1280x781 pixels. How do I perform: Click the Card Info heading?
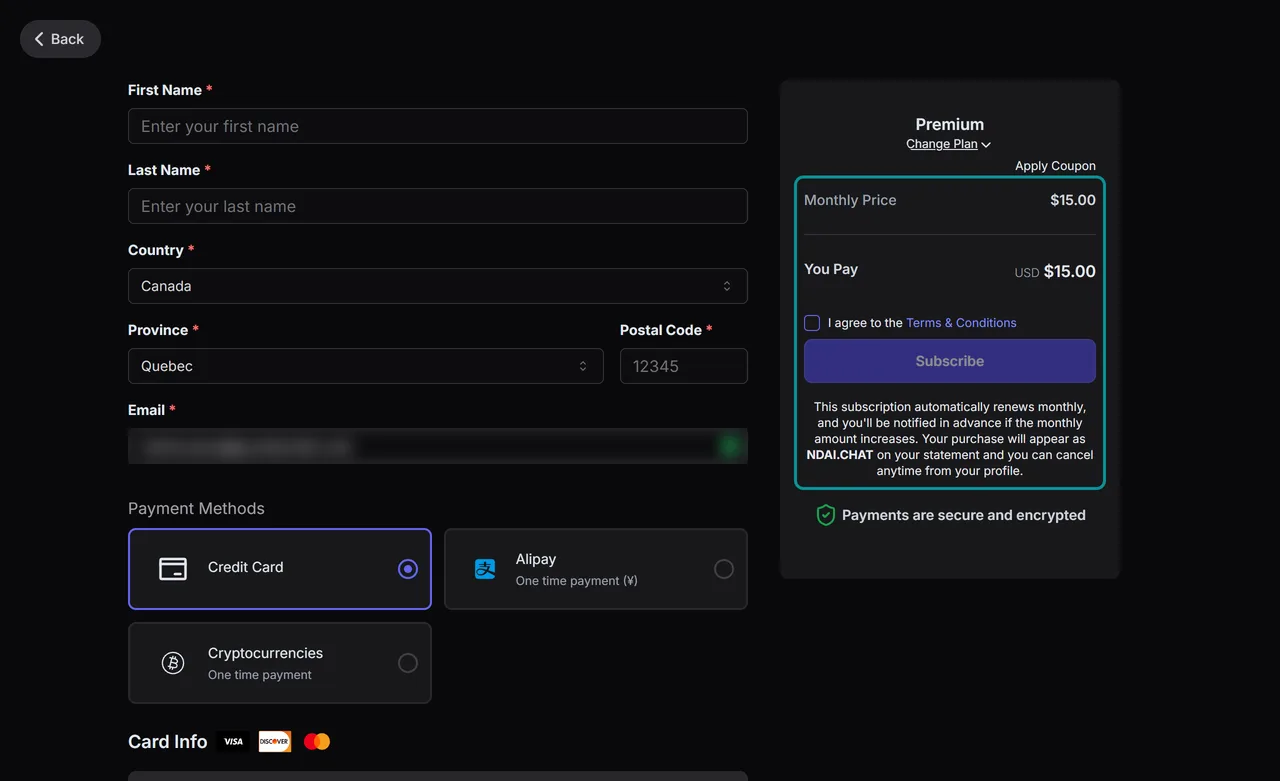(167, 741)
